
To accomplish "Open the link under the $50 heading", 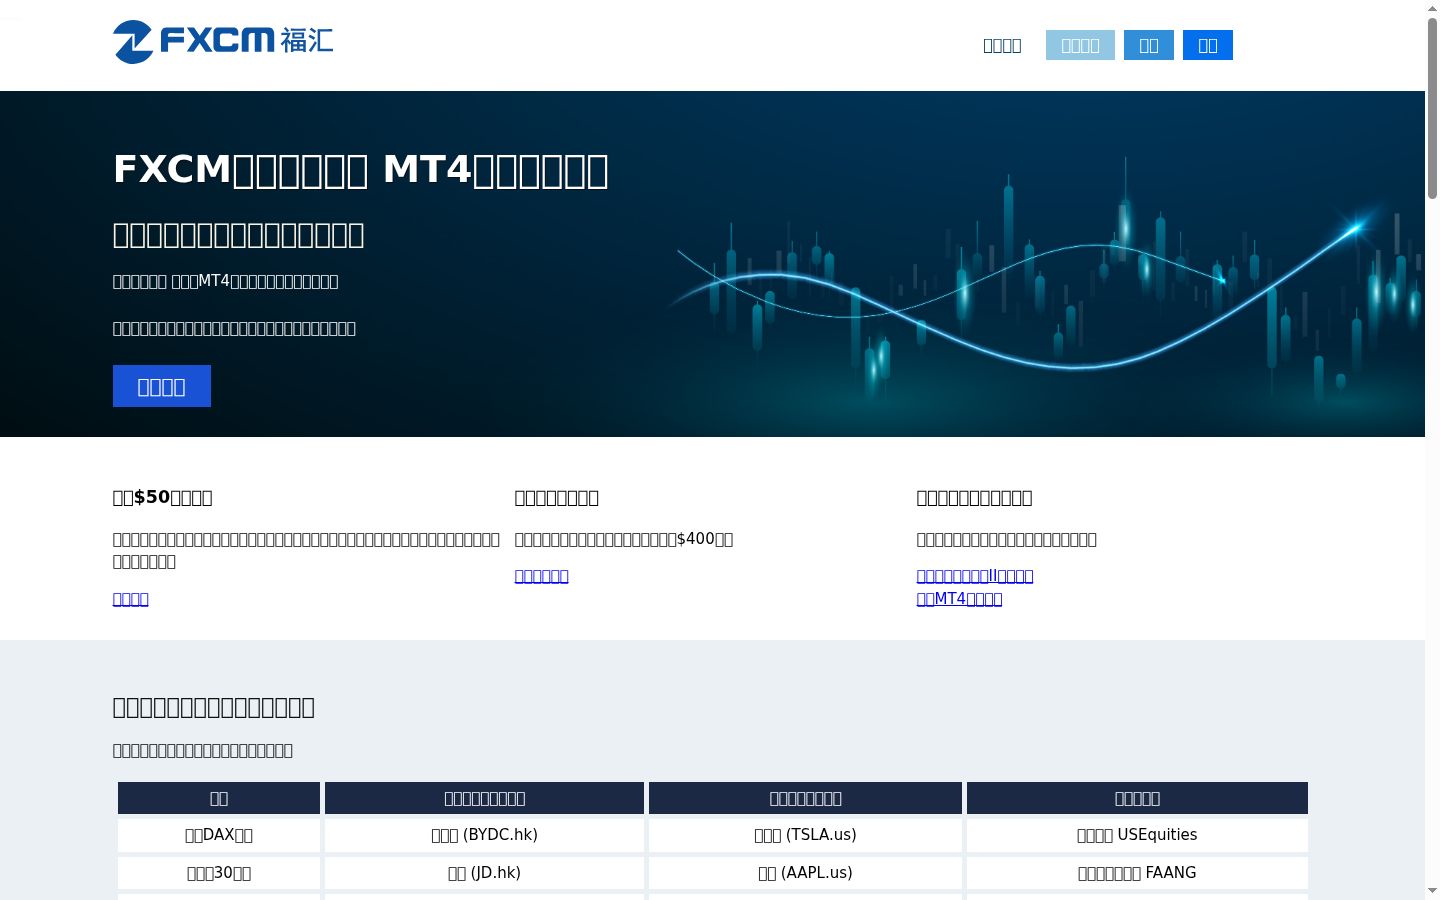I will pos(131,599).
